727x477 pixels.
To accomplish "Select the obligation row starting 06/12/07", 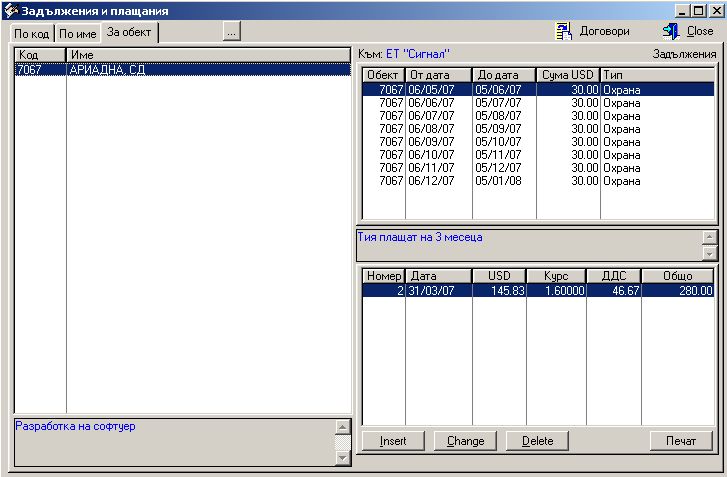I will (538, 180).
